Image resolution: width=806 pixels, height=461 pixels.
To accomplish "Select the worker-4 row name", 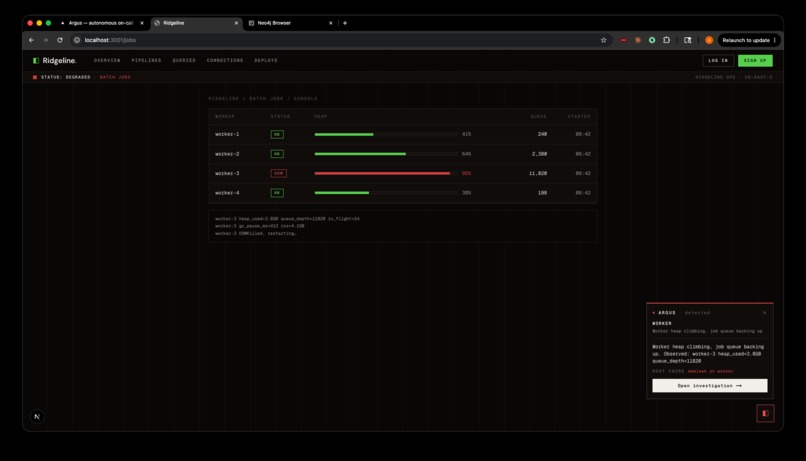I will 227,193.
